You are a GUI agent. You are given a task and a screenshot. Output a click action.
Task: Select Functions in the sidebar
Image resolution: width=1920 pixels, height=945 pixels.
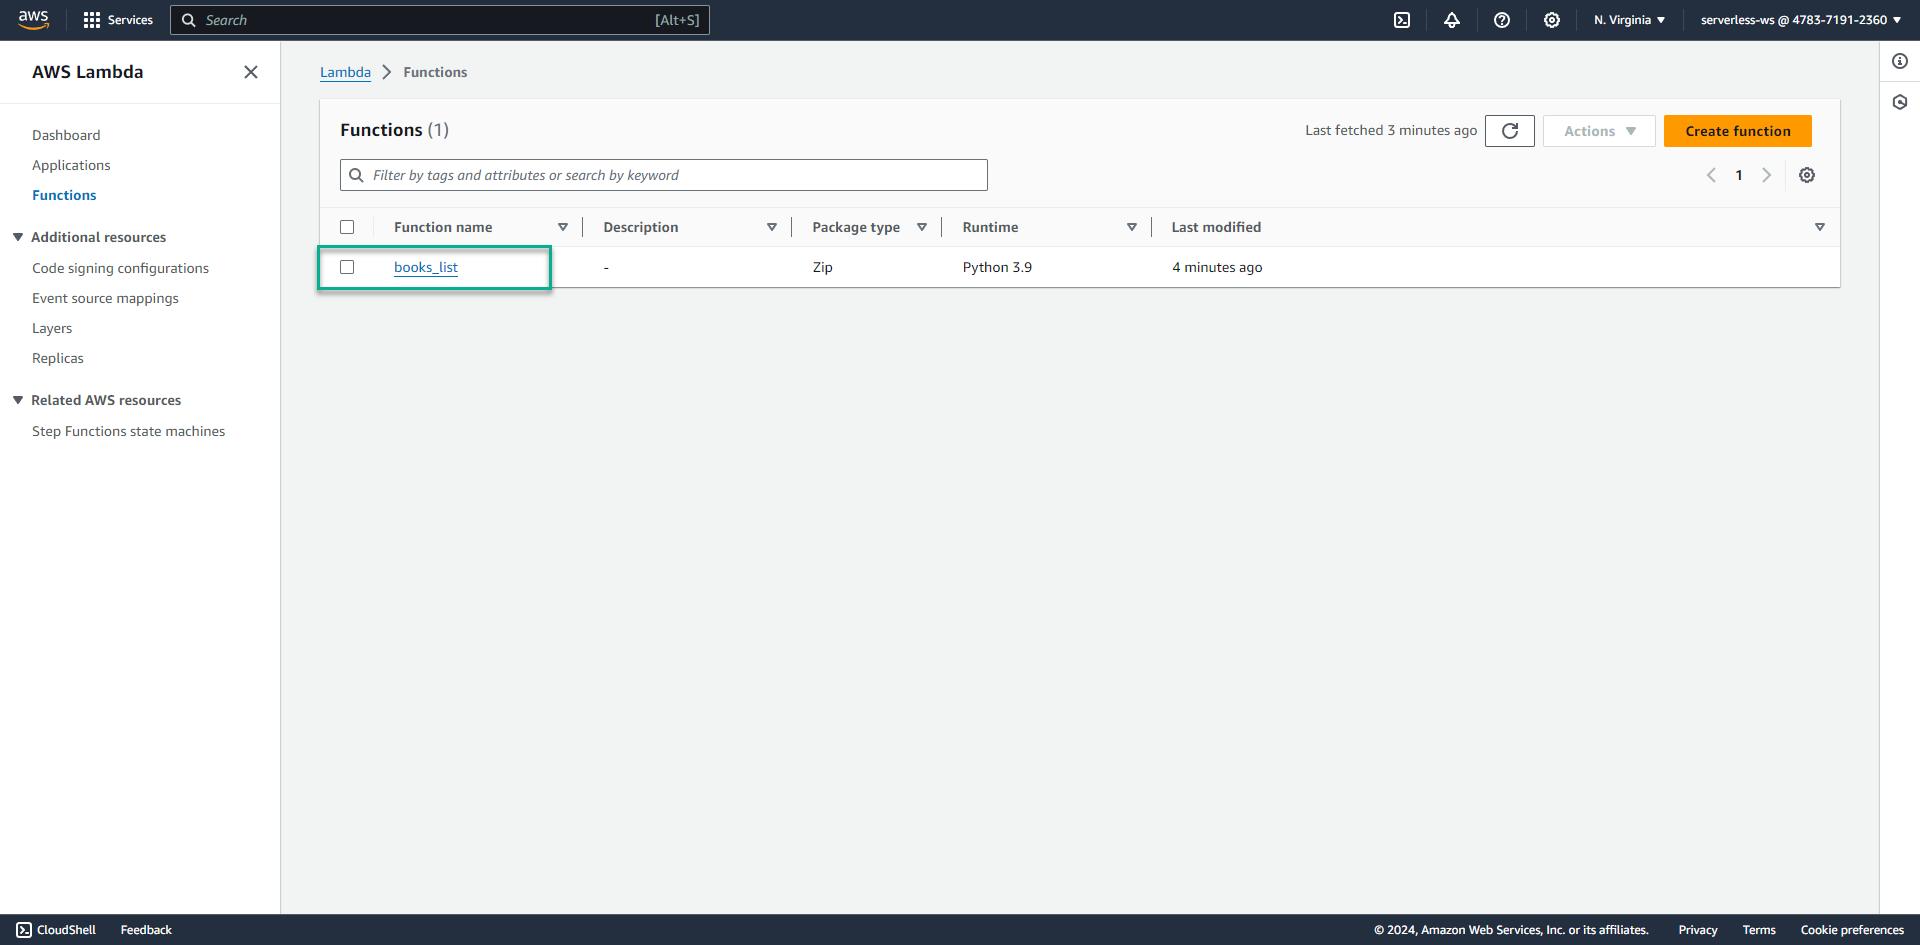point(64,195)
